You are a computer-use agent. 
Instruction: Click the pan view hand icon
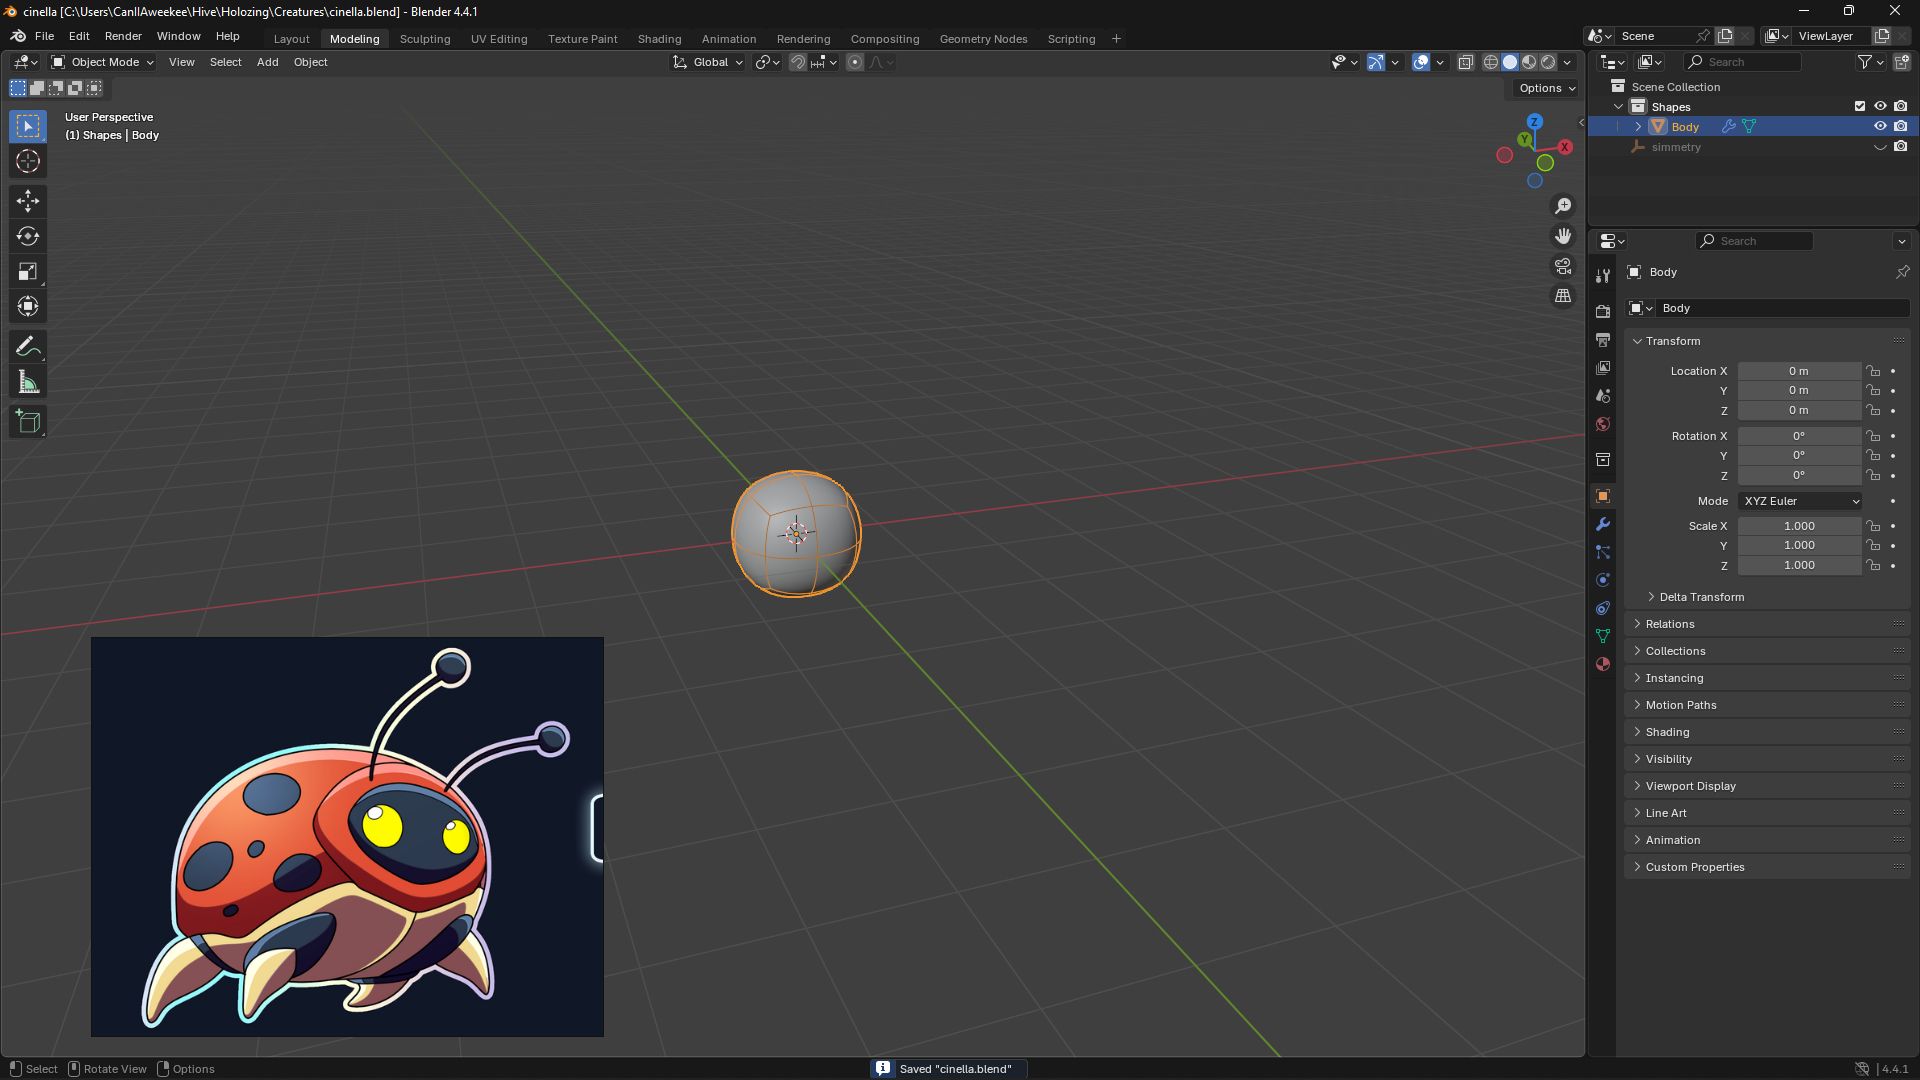click(1563, 236)
